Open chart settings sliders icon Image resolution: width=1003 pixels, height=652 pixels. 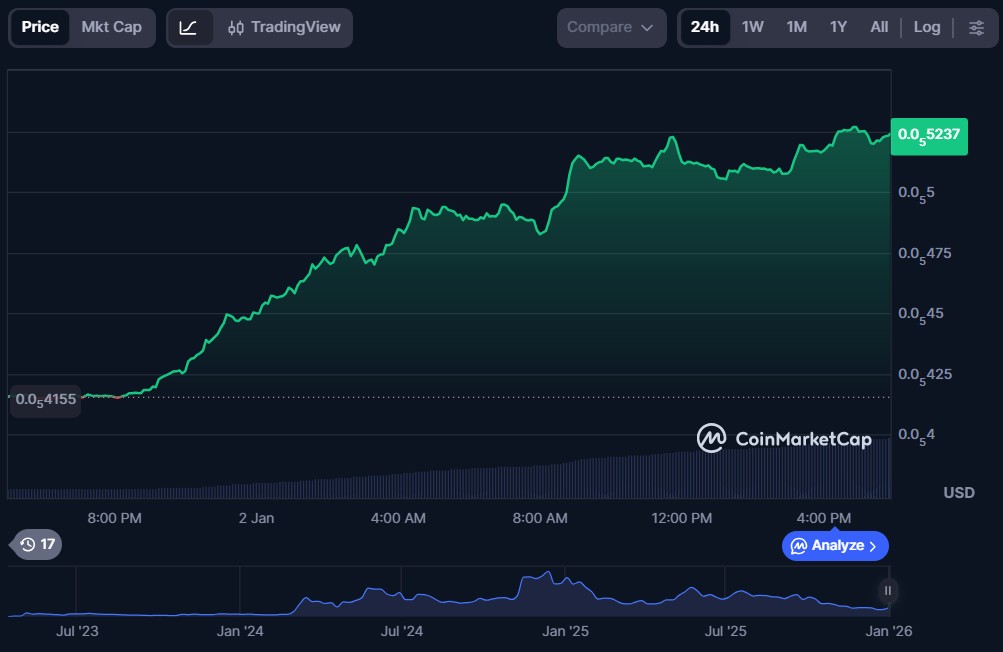pos(976,27)
